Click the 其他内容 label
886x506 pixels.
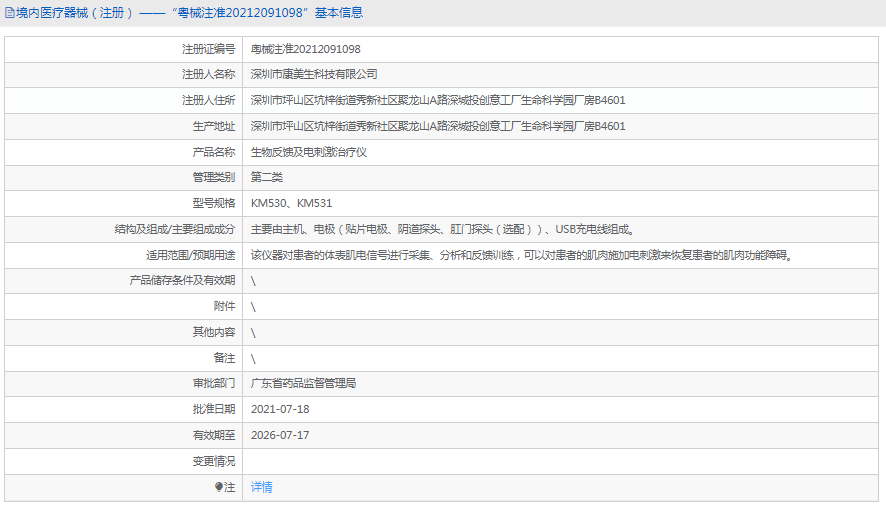(214, 332)
